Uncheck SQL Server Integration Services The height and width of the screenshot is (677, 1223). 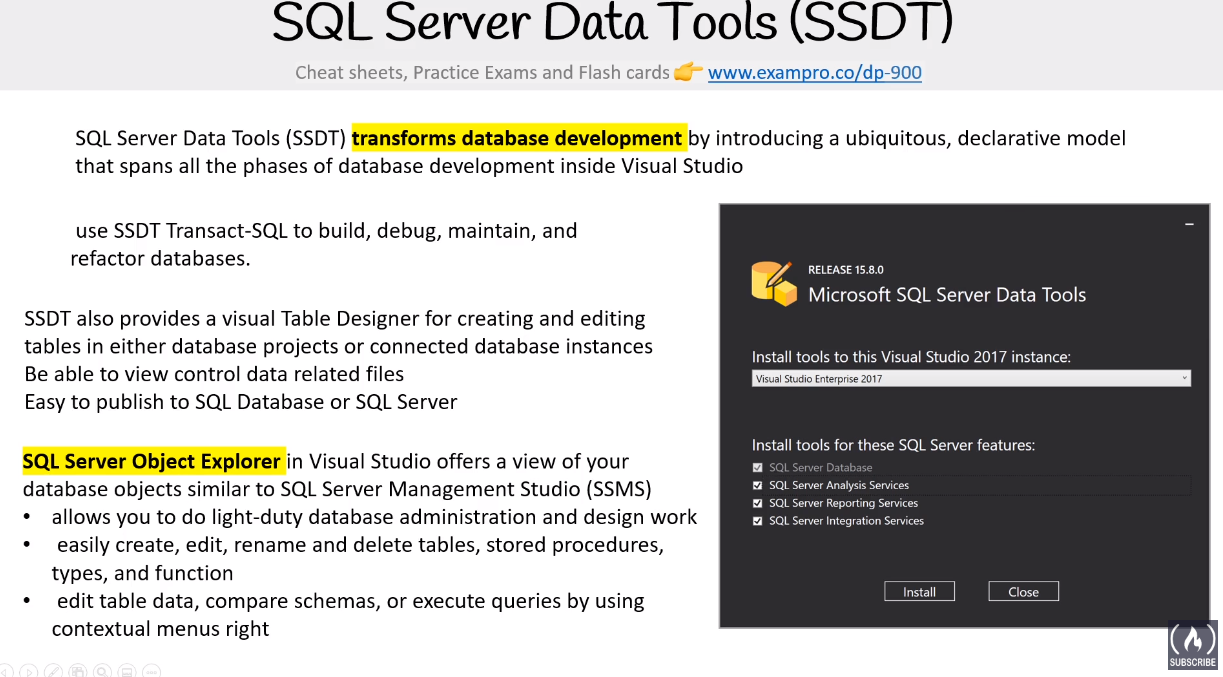coord(758,521)
